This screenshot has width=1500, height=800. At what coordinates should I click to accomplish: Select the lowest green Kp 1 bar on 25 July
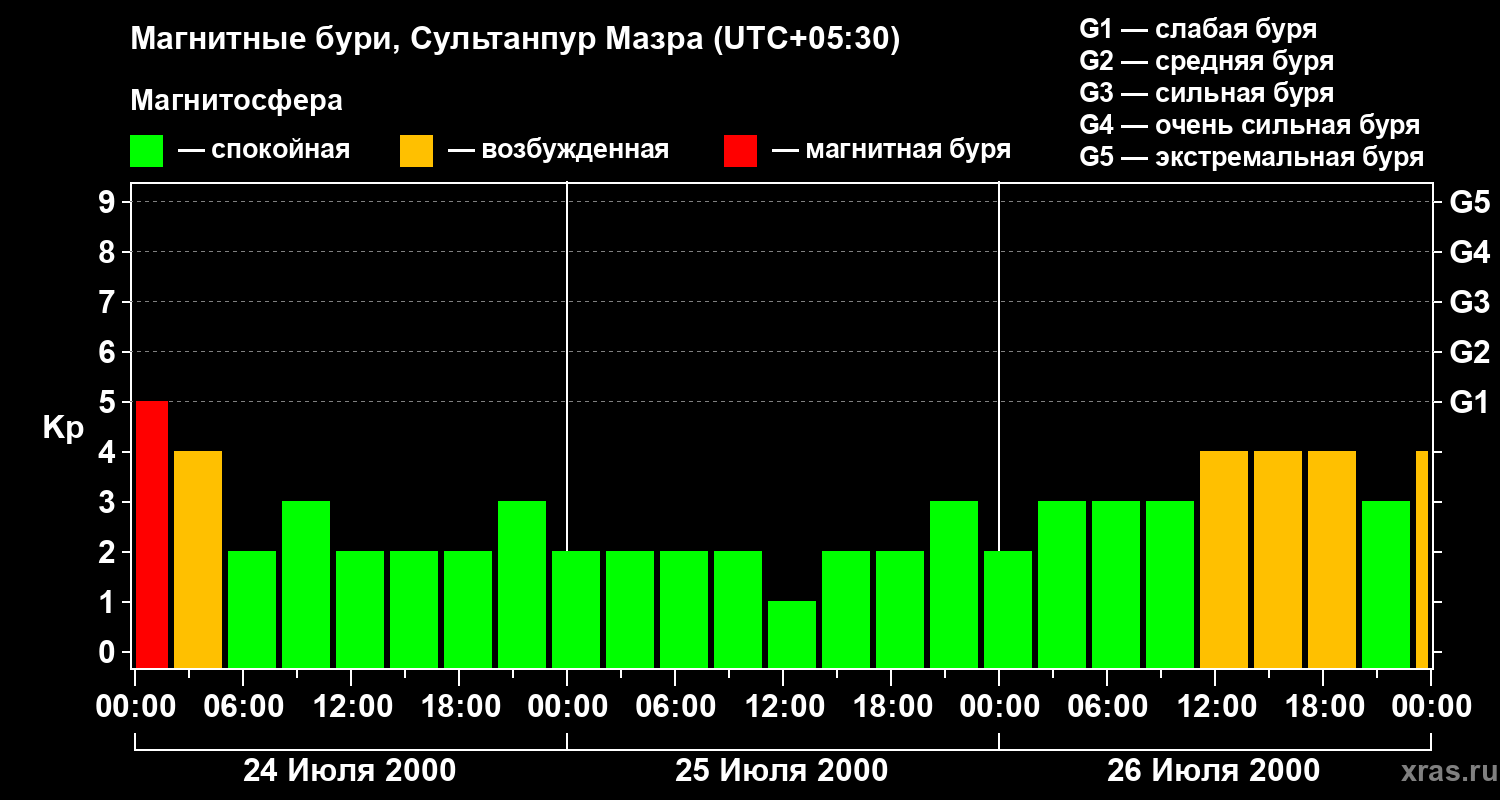pos(792,634)
